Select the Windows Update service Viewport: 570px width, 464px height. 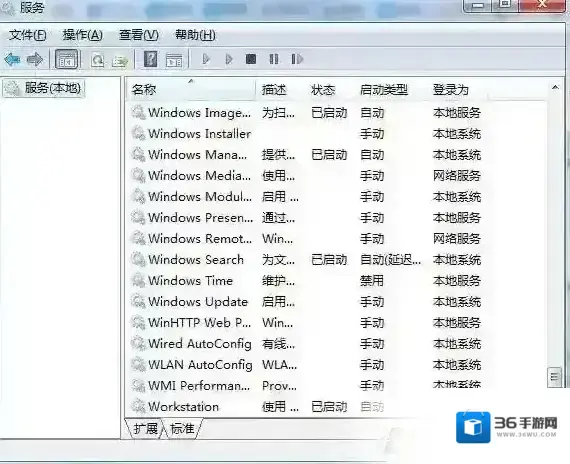(306, 301)
